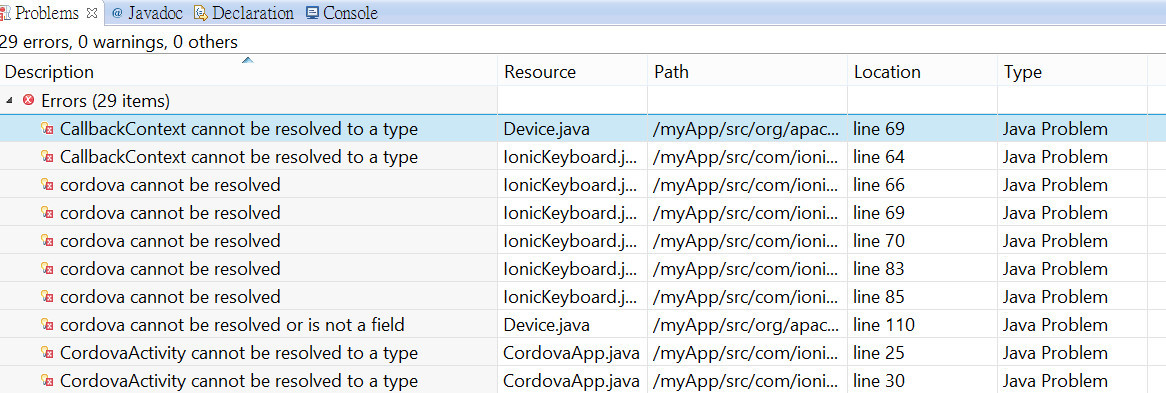Click error icon on the line 30 row
This screenshot has width=1166, height=393.
pyautogui.click(x=47, y=380)
